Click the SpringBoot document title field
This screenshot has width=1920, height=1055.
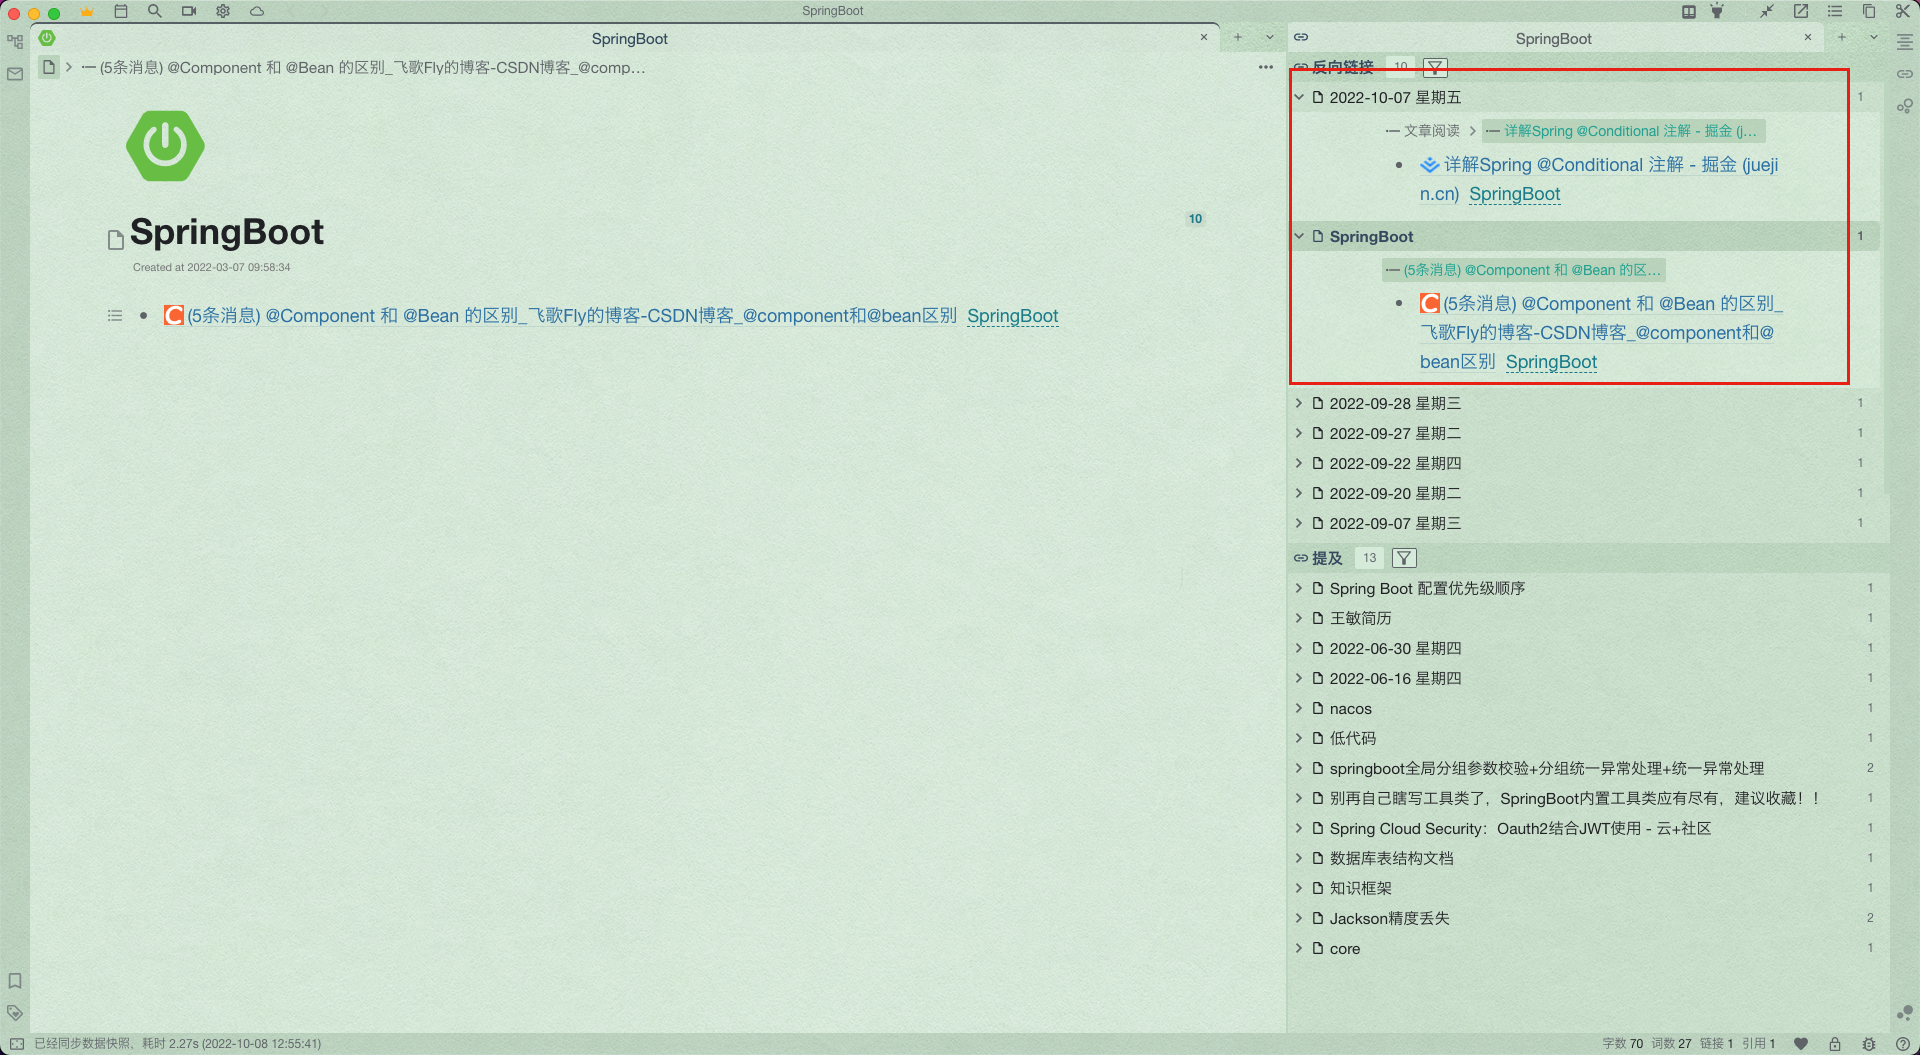tap(227, 232)
